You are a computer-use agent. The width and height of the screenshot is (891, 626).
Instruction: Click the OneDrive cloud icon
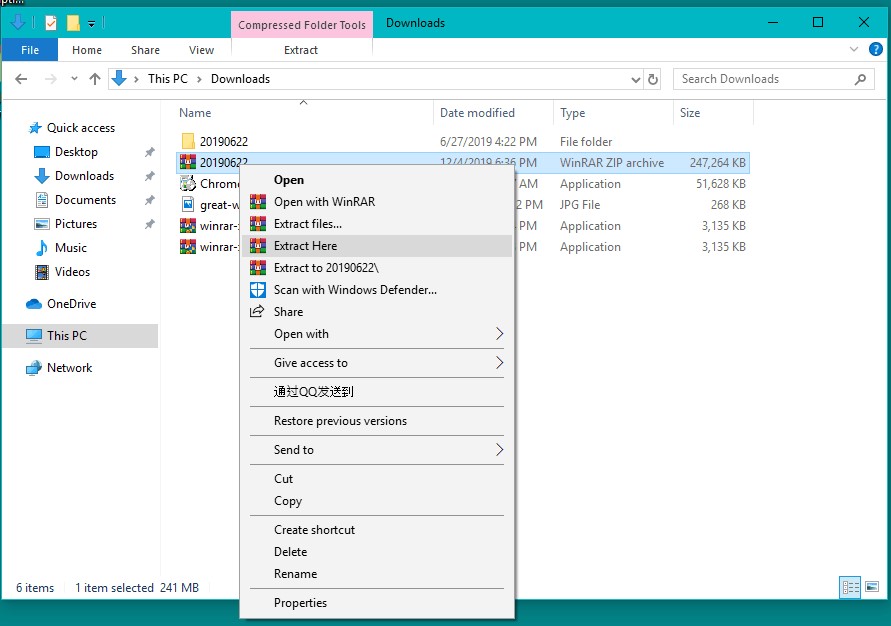pos(34,304)
